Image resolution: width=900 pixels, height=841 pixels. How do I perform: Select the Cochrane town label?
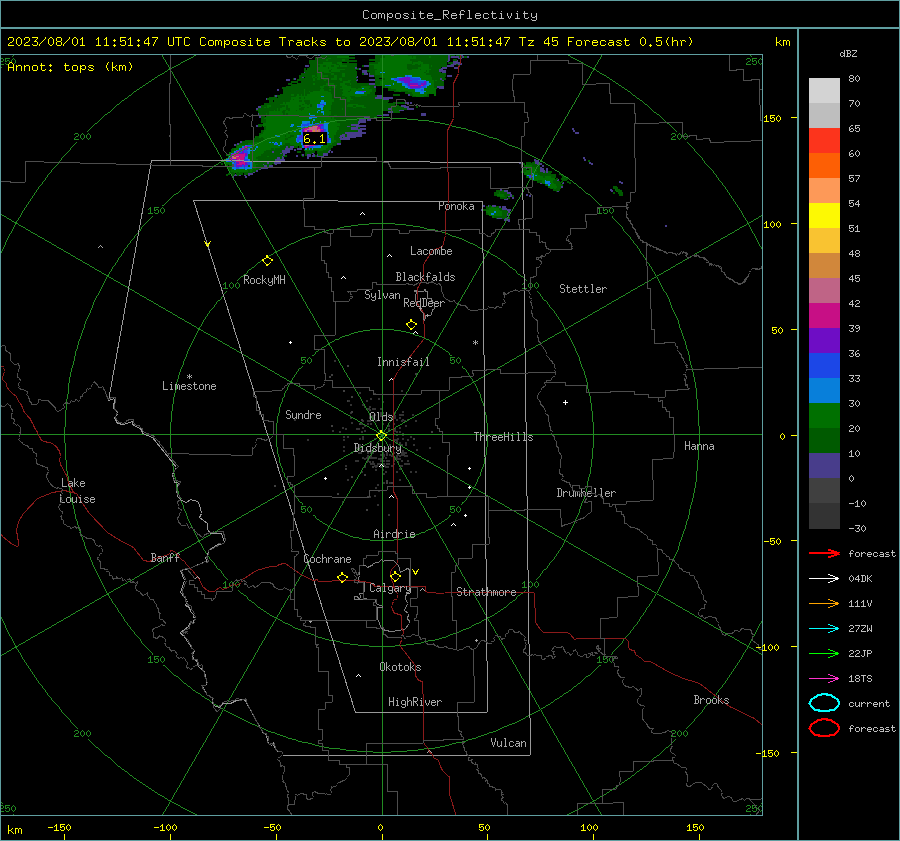[327, 559]
